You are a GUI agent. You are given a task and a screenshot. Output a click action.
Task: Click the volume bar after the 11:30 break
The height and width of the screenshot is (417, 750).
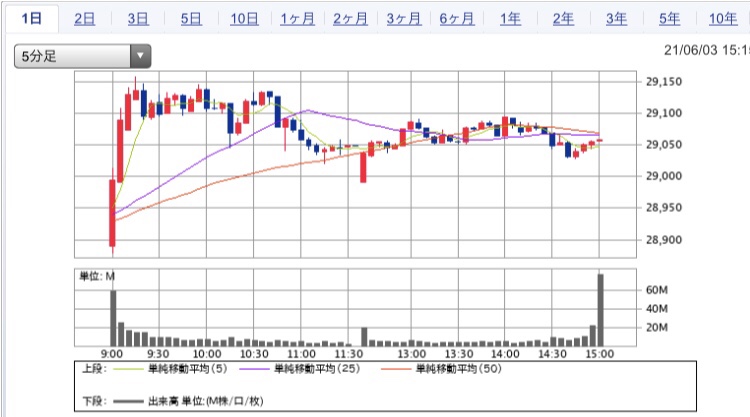(364, 337)
